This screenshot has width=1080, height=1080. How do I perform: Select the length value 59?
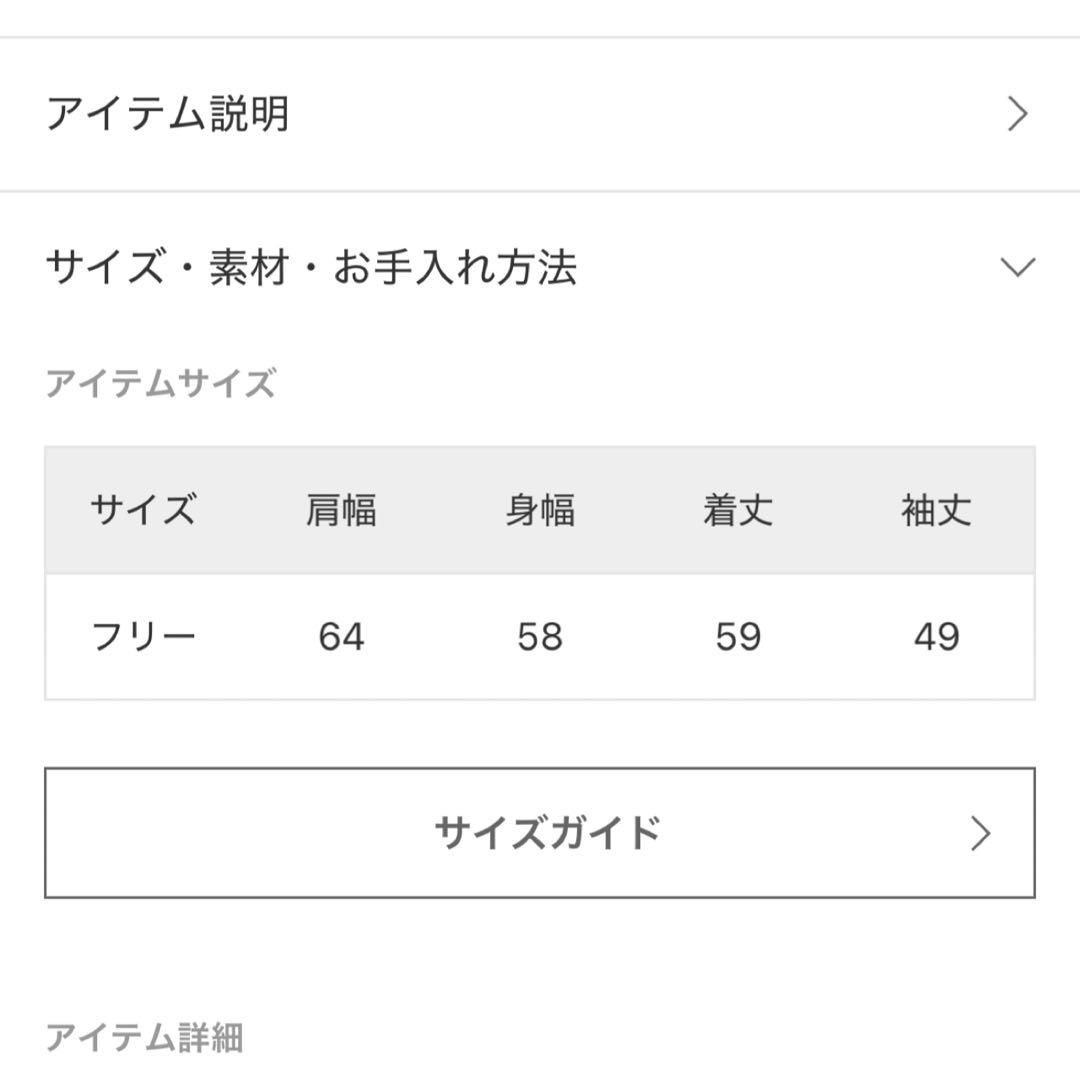[738, 637]
